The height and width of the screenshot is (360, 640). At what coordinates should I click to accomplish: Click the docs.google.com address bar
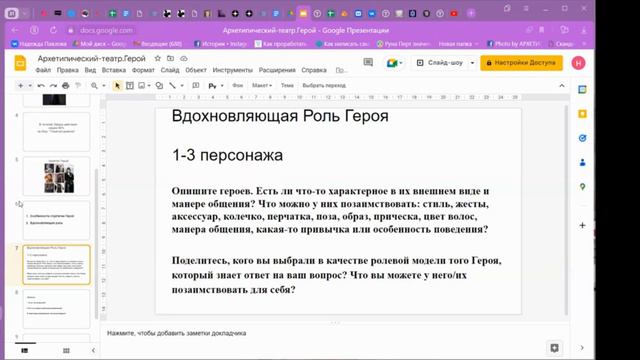pos(106,30)
